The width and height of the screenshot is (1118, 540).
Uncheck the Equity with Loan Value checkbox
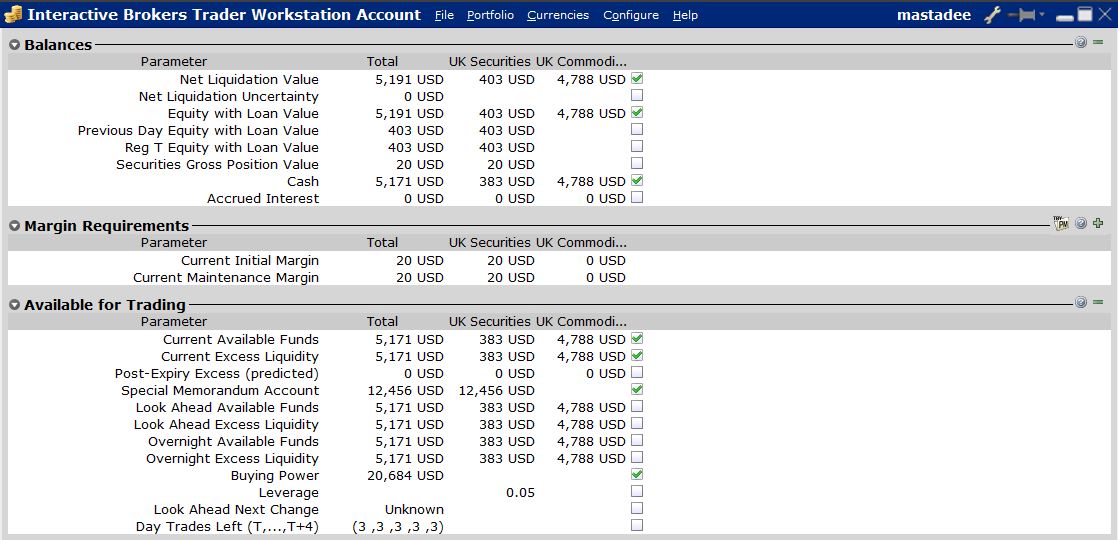[637, 112]
